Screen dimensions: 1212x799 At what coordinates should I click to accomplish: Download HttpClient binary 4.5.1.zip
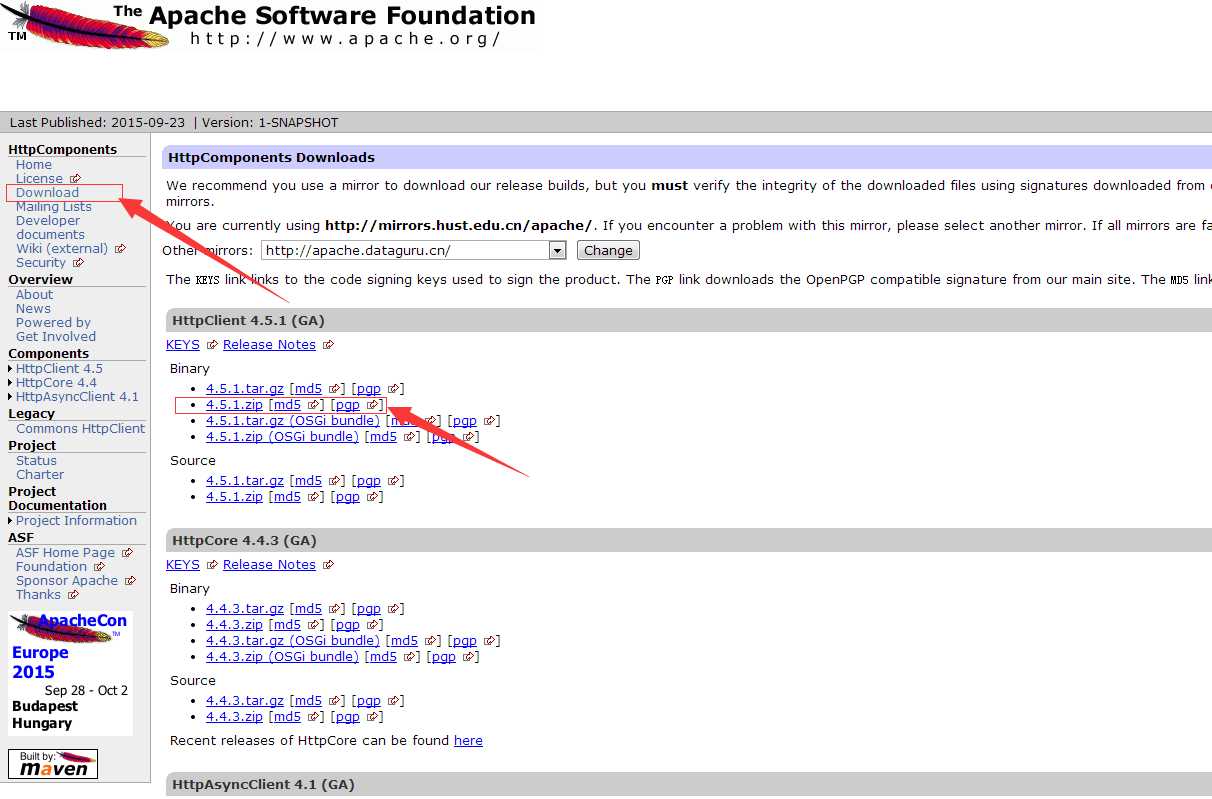[x=234, y=405]
